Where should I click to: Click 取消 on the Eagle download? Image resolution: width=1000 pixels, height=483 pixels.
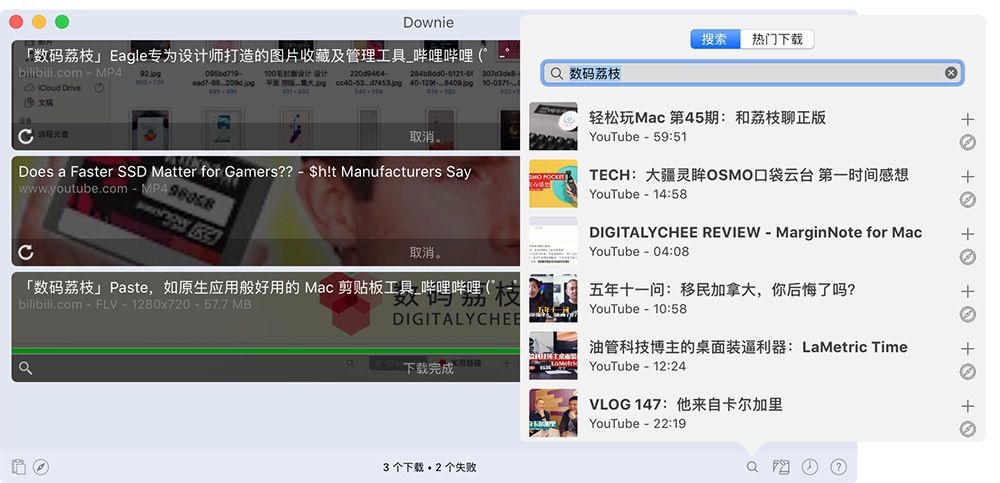tap(425, 137)
